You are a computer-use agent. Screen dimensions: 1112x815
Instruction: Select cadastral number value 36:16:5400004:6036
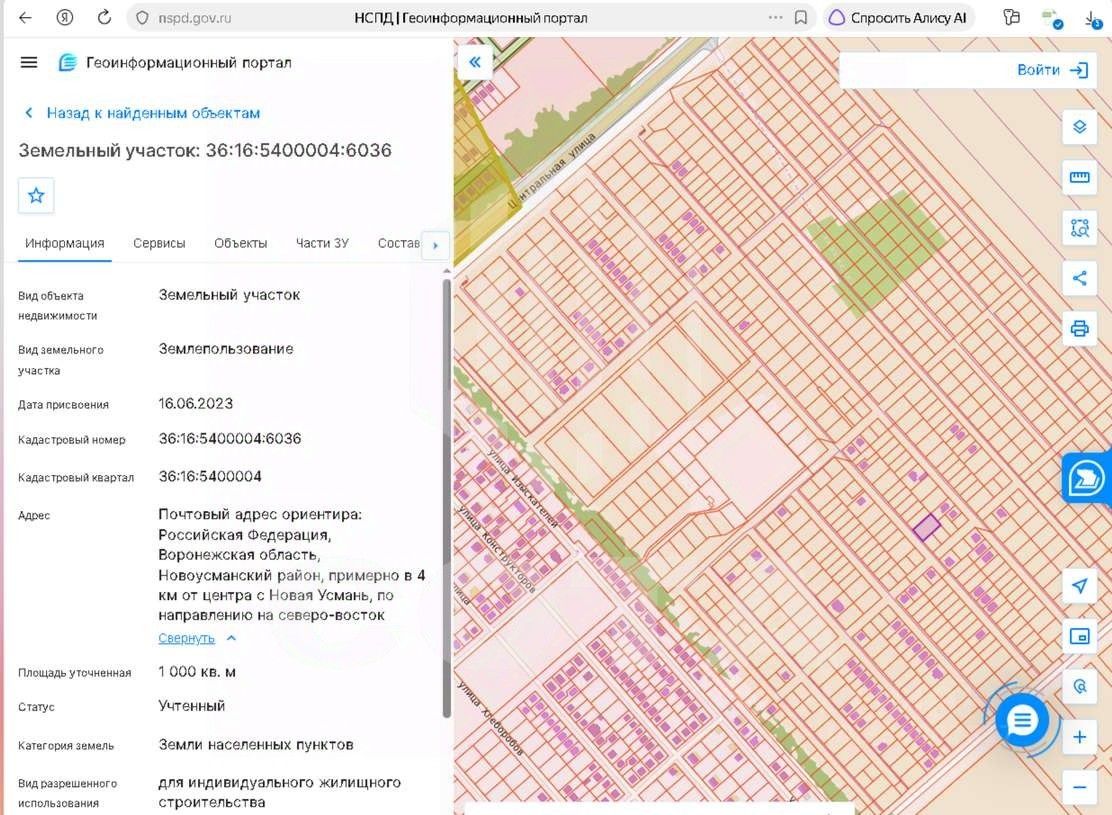[230, 439]
